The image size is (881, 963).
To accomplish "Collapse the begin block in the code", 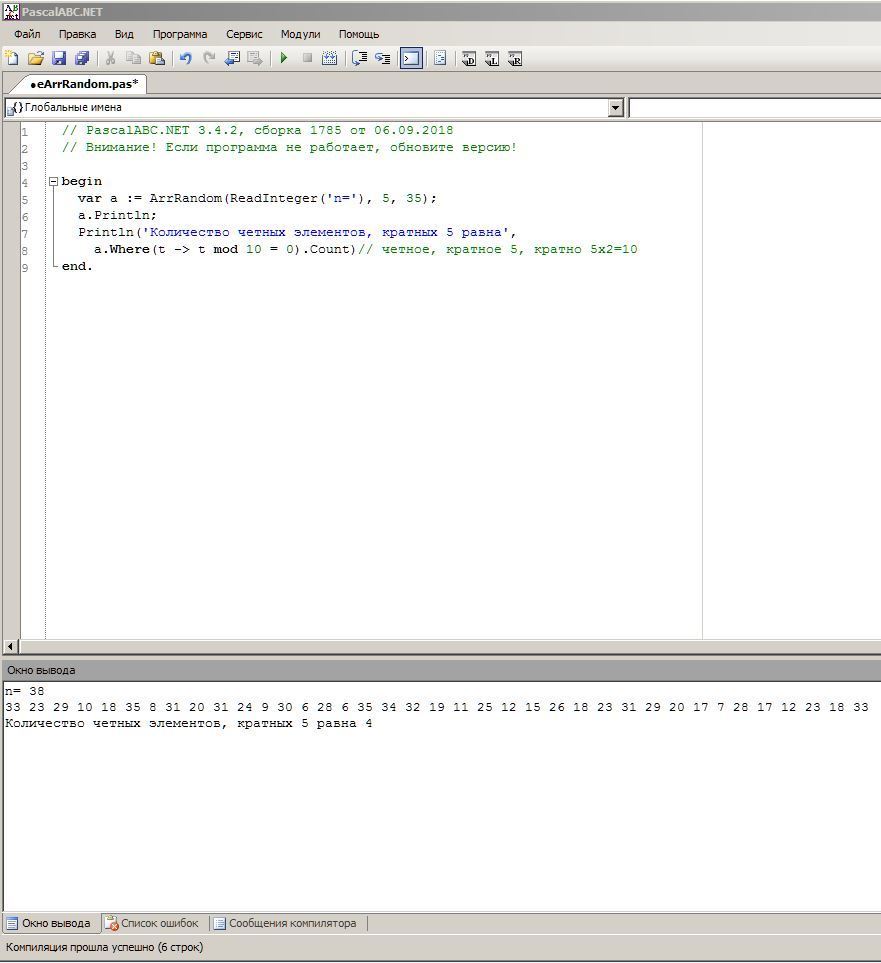I will click(54, 182).
